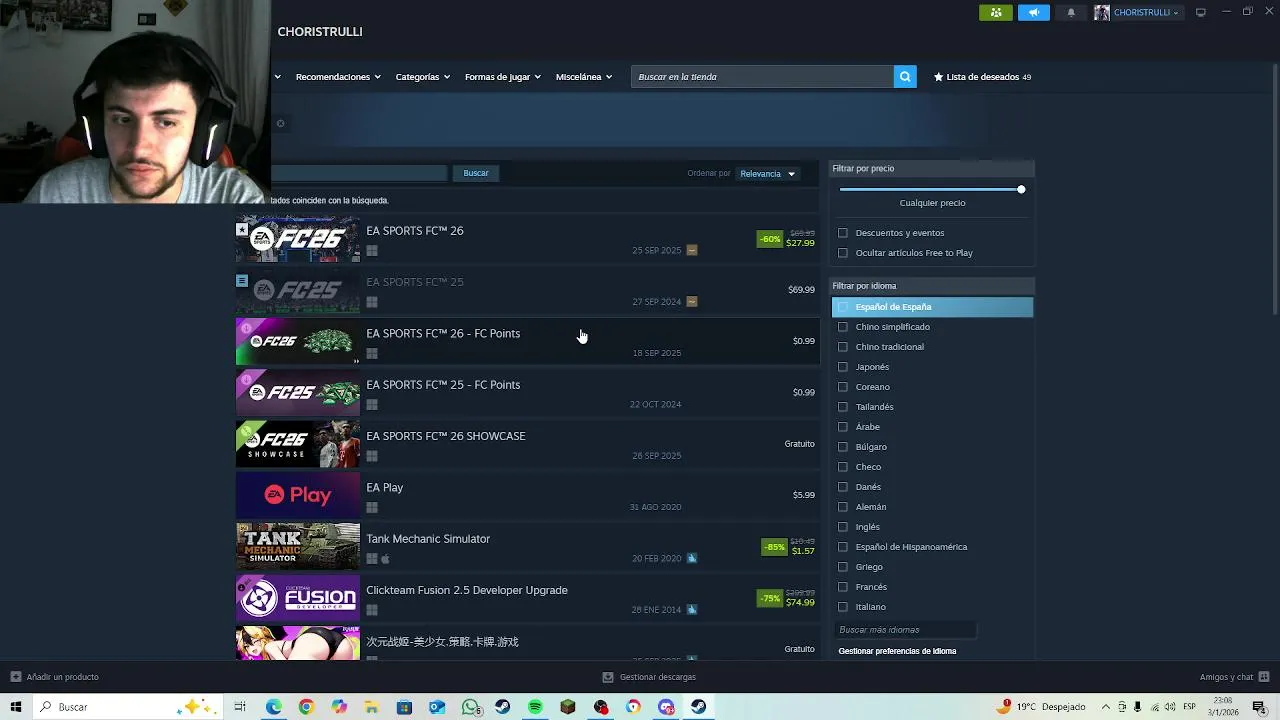The height and width of the screenshot is (720, 1280).
Task: Open EA SPORTS FC 25 - FC Points result
Action: click(x=527, y=393)
